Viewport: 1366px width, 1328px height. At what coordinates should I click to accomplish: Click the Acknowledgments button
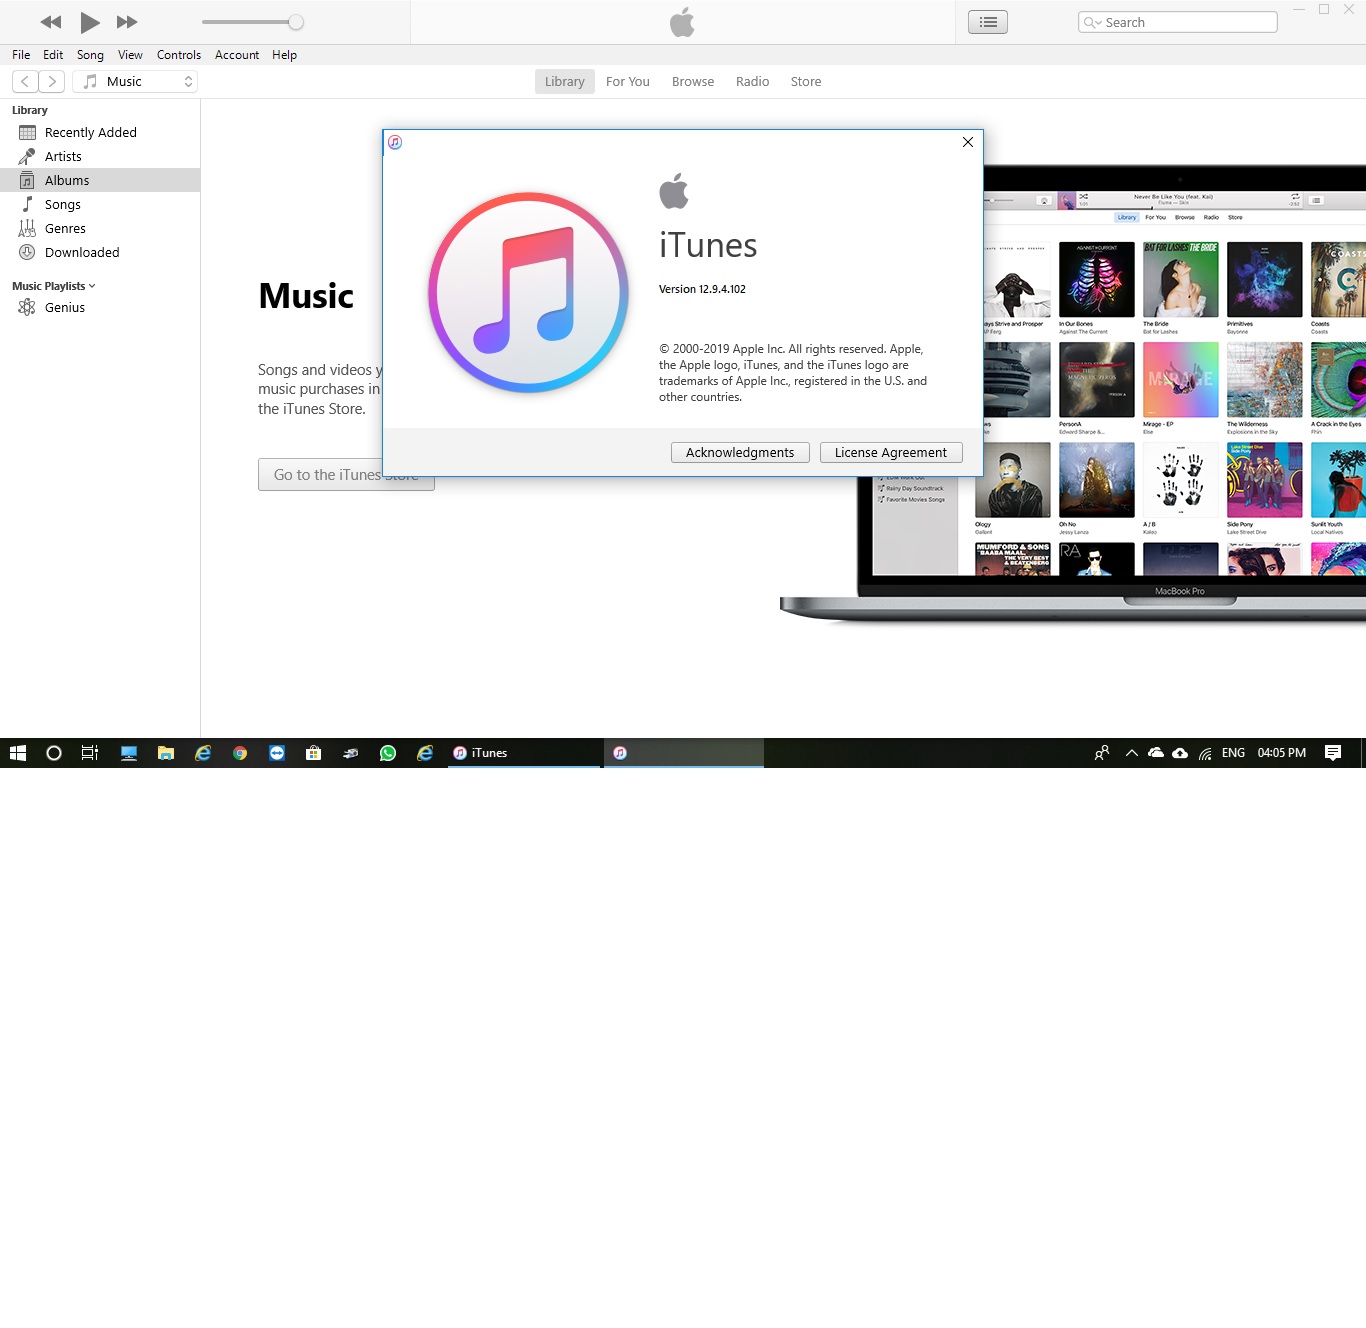[x=740, y=453]
